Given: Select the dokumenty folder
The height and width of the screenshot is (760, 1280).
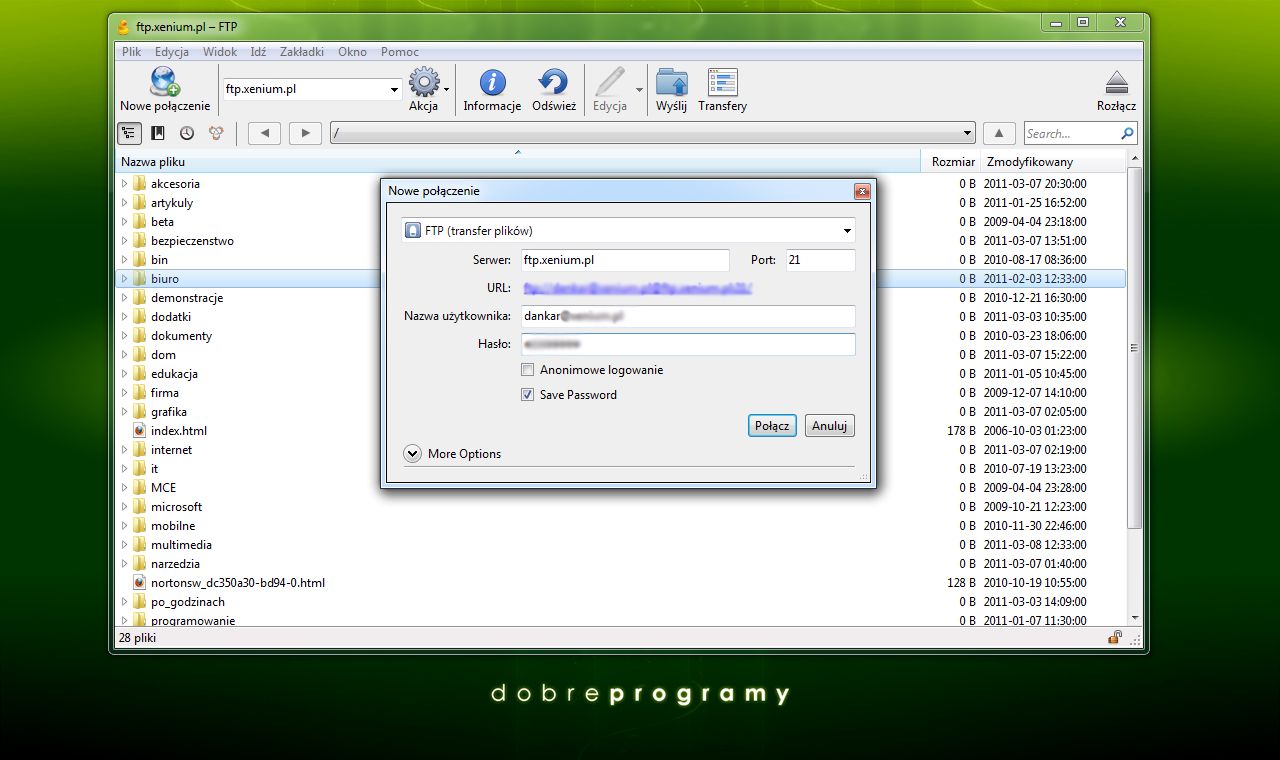Looking at the screenshot, I should 181,336.
